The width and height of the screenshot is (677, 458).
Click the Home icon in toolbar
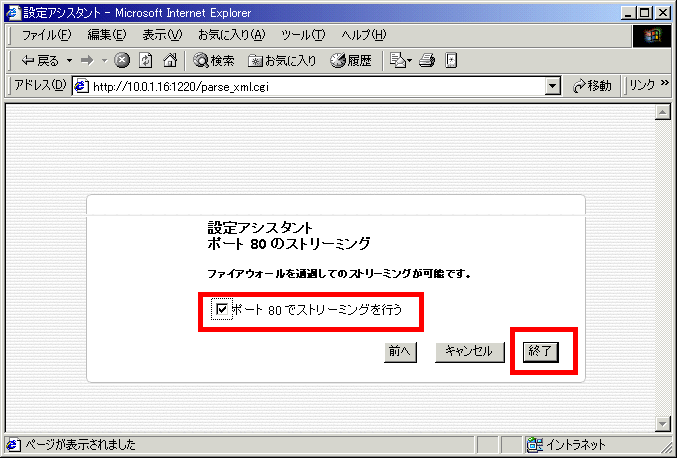(x=170, y=61)
